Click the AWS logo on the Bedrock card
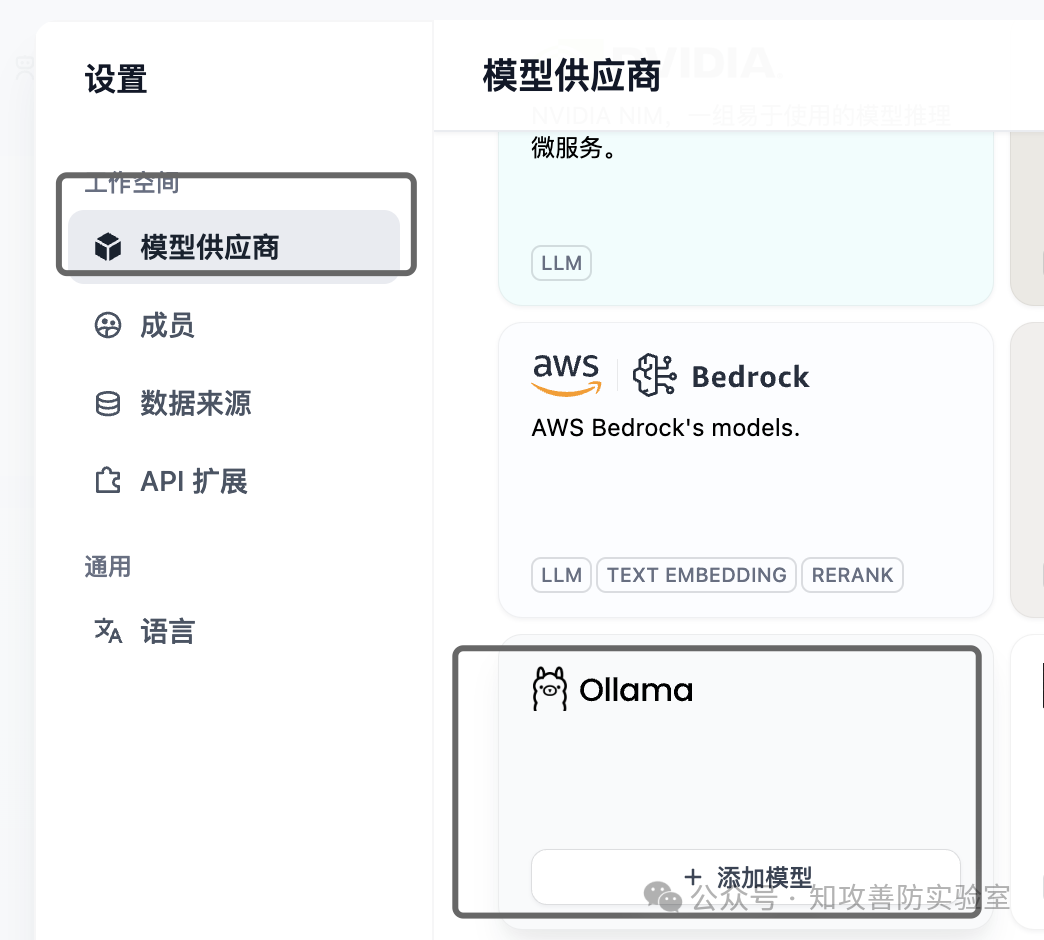Screen dimensions: 1044x940 click(566, 373)
